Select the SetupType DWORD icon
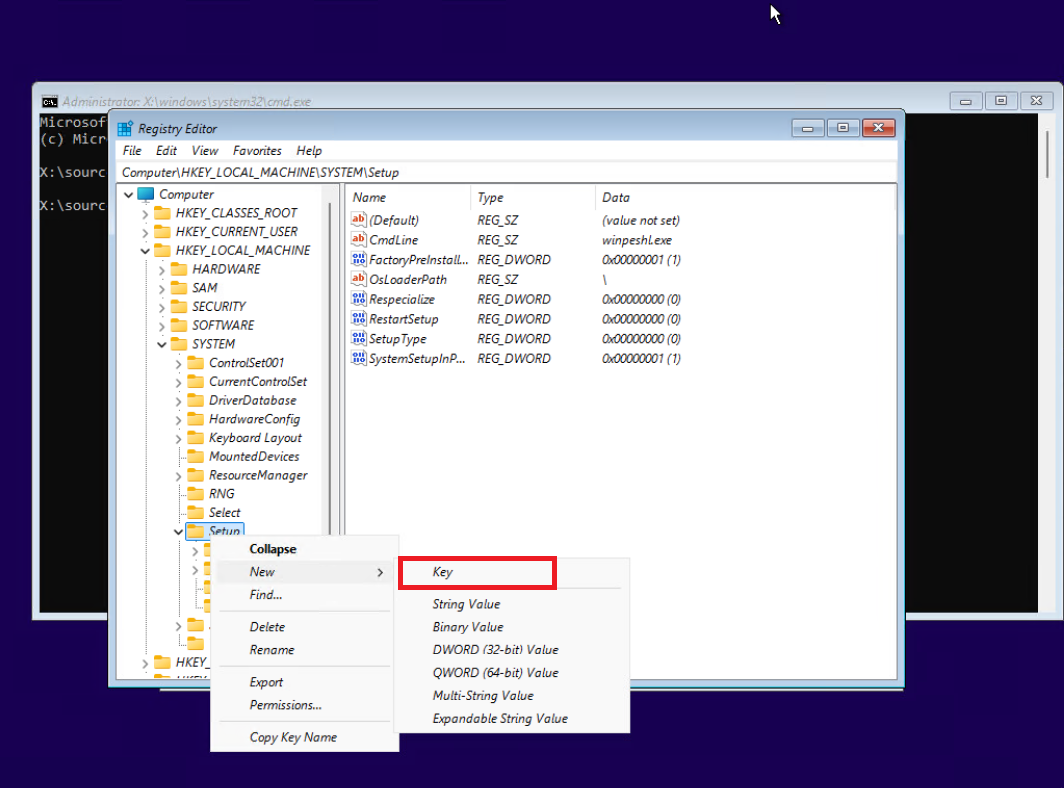 click(x=360, y=339)
